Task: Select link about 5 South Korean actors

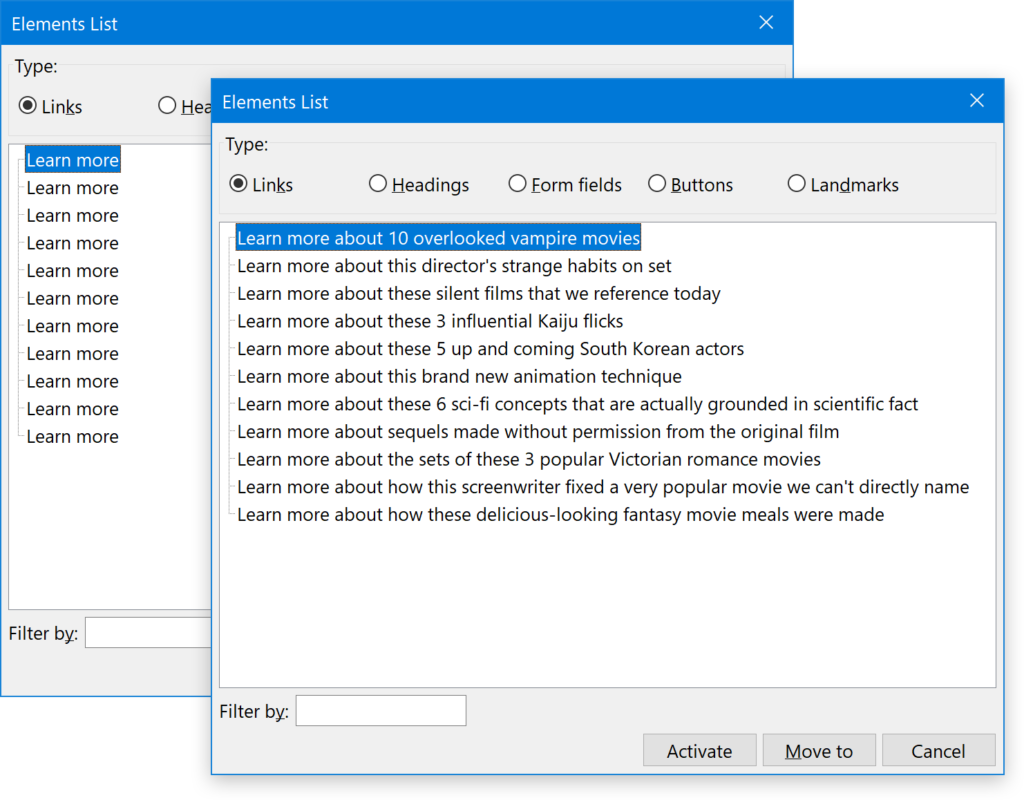Action: [x=490, y=349]
